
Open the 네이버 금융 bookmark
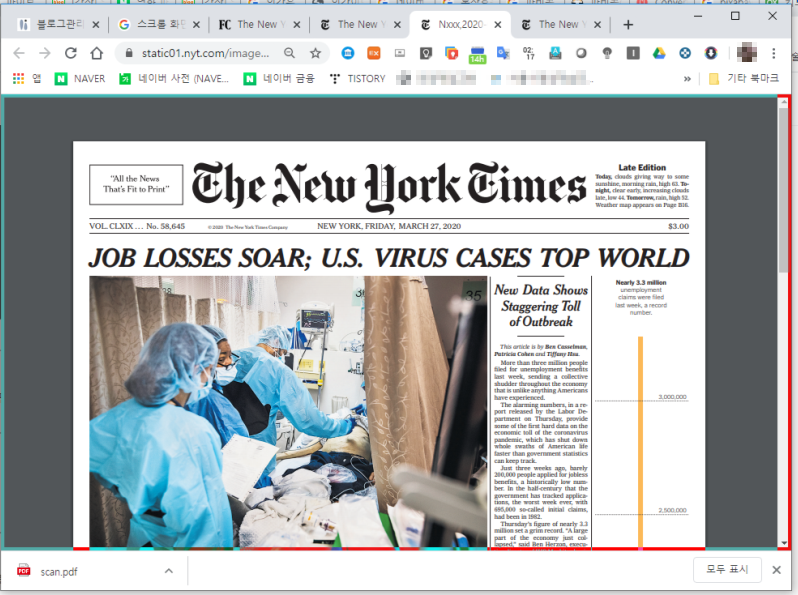[x=279, y=78]
